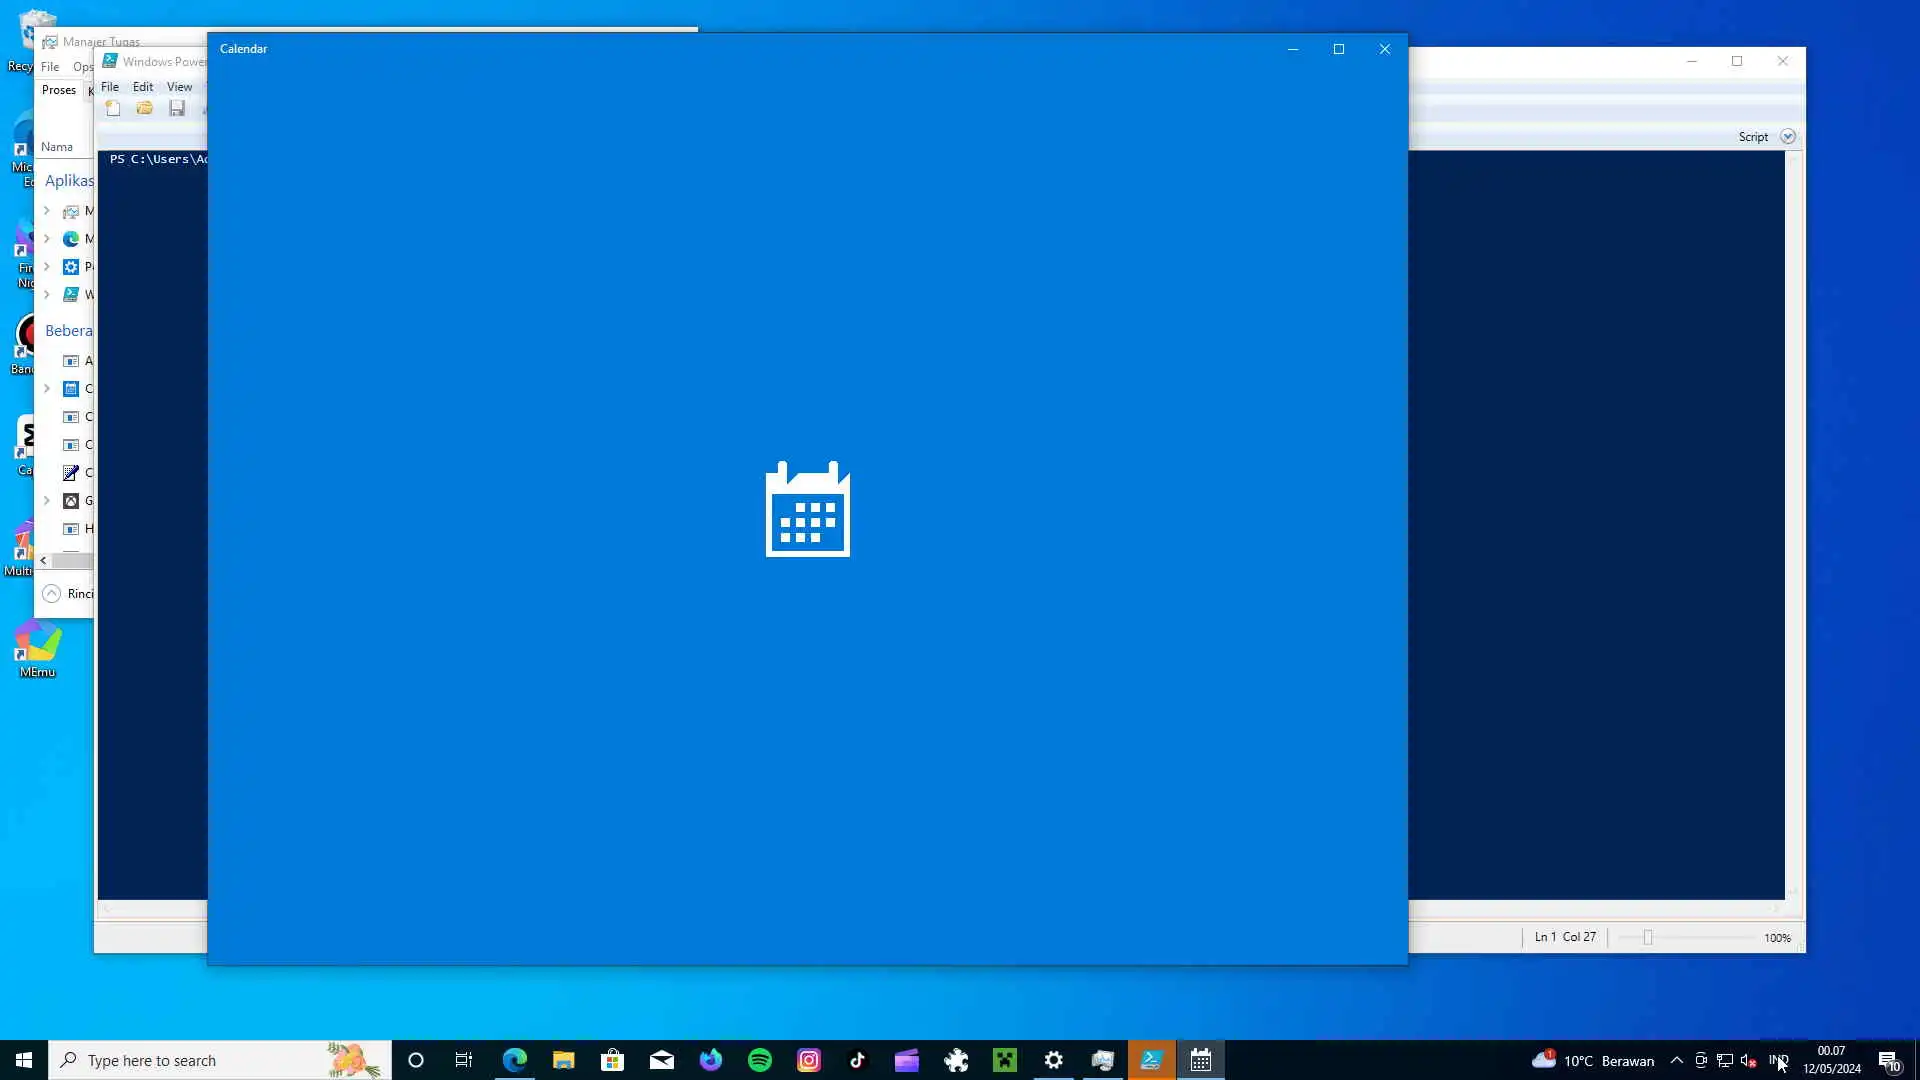Collapse details with the Rinci arrow

tap(52, 593)
